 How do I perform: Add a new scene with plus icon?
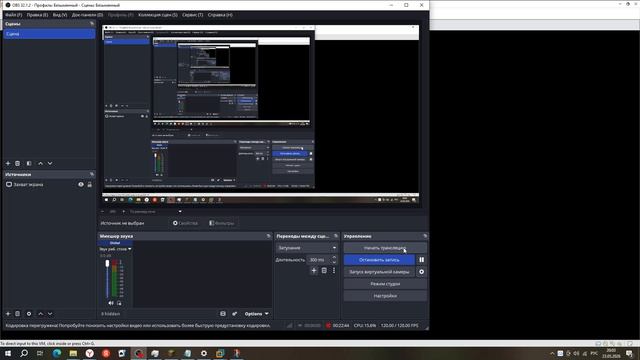click(x=8, y=163)
